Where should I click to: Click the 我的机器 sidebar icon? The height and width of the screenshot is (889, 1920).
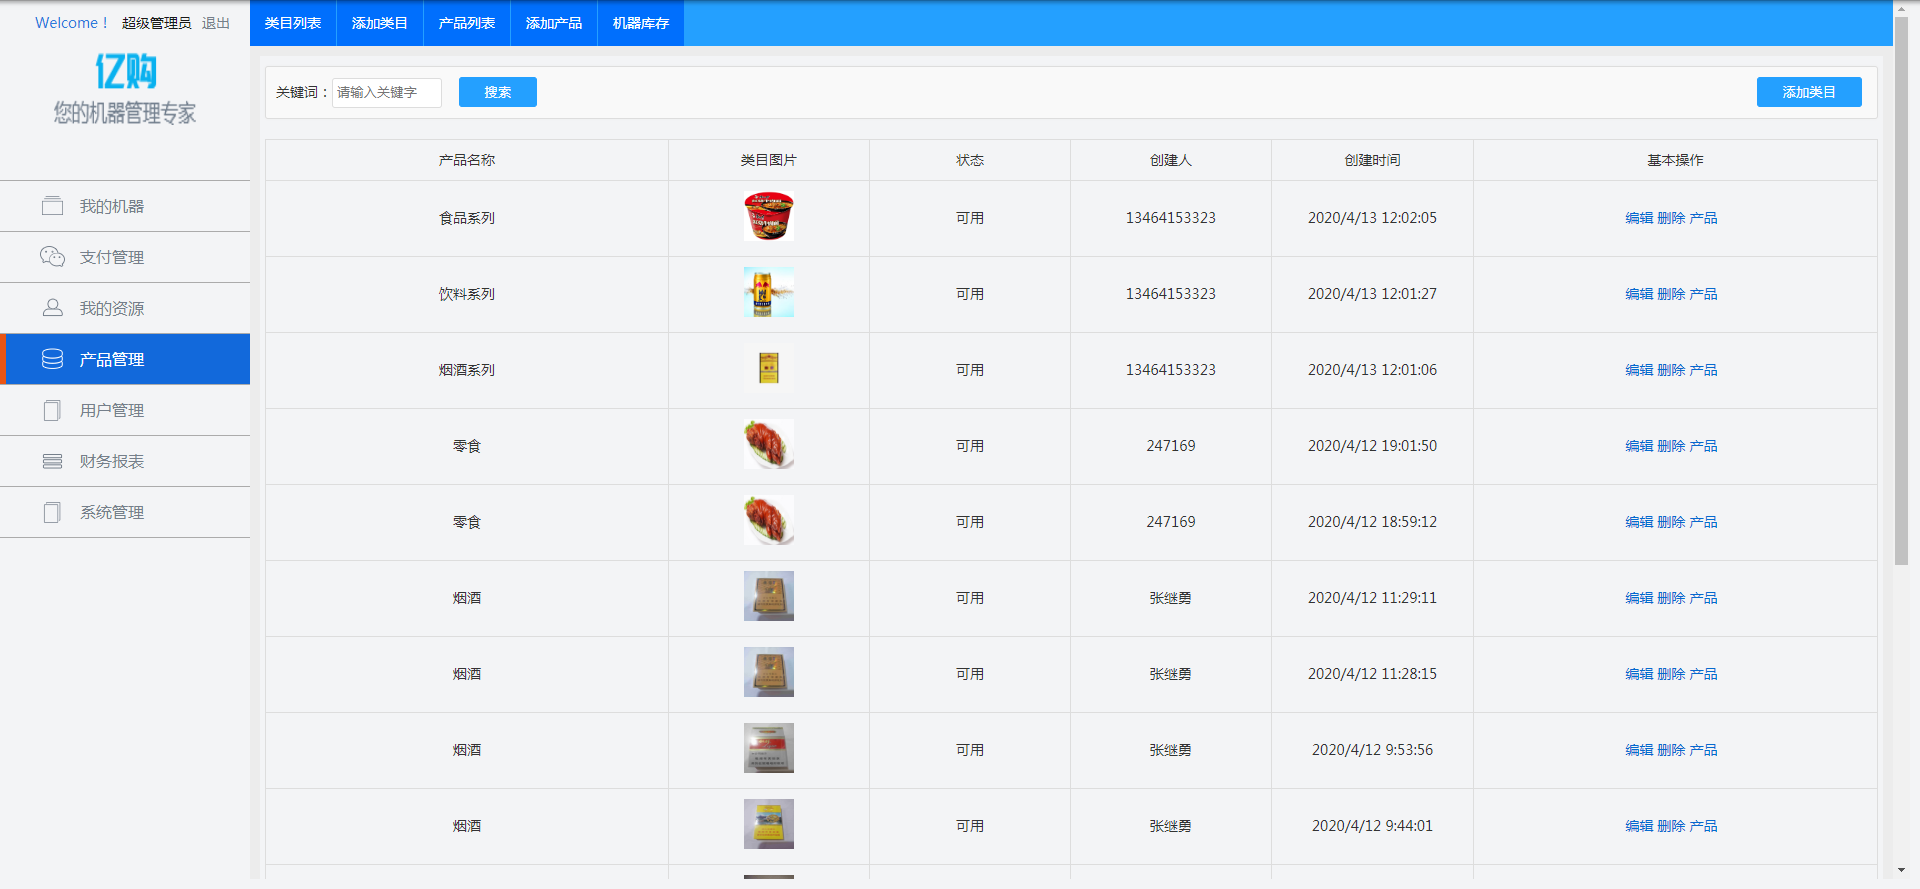[52, 206]
